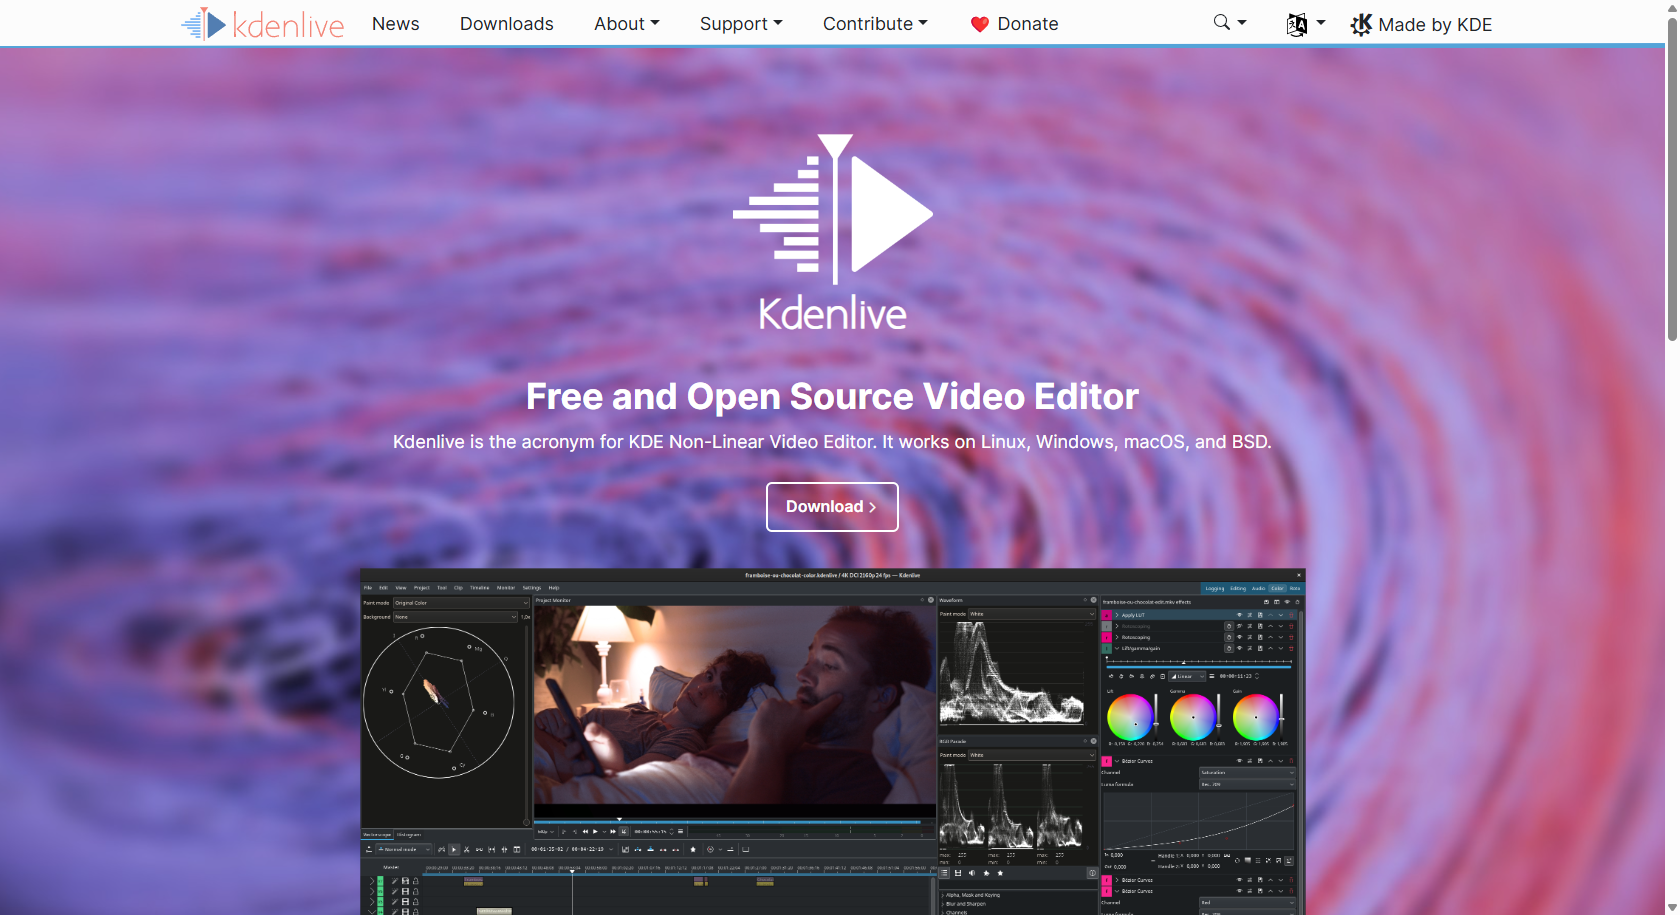This screenshot has width=1680, height=915.
Task: Delete the Bézier Curves effect with its trash icon
Action: click(x=1292, y=761)
